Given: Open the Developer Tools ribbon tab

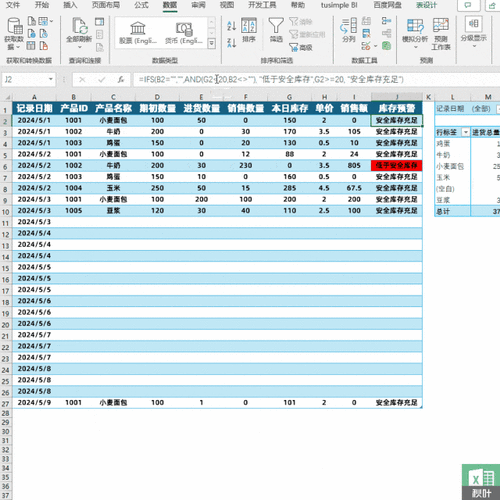Looking at the screenshot, I should point(262,5).
